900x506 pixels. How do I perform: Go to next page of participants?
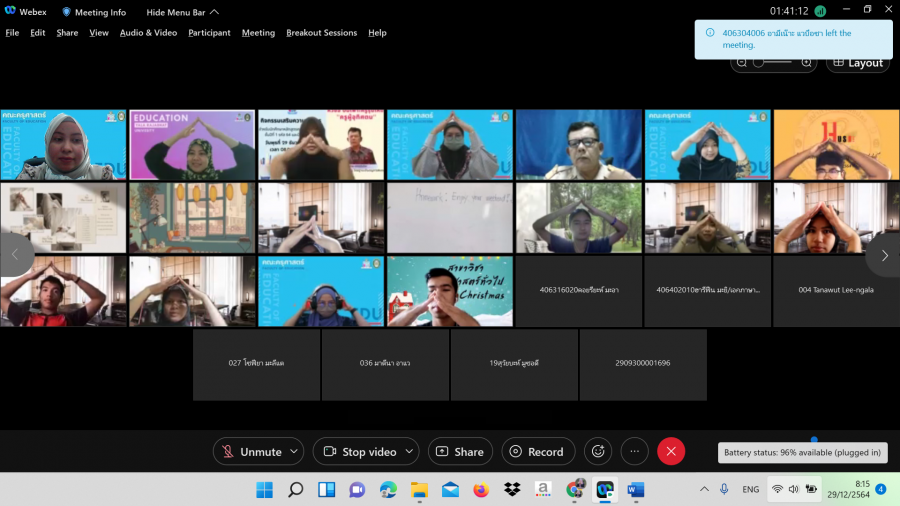tap(883, 255)
